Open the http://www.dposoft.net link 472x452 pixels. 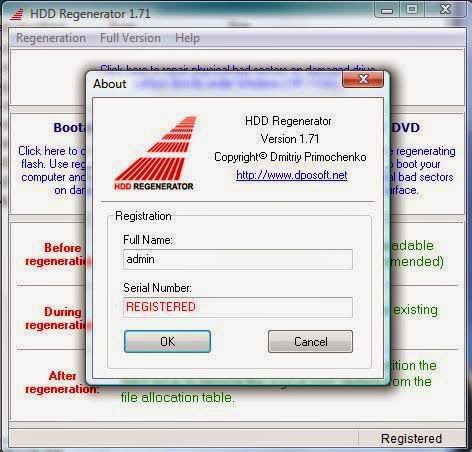[x=292, y=175]
